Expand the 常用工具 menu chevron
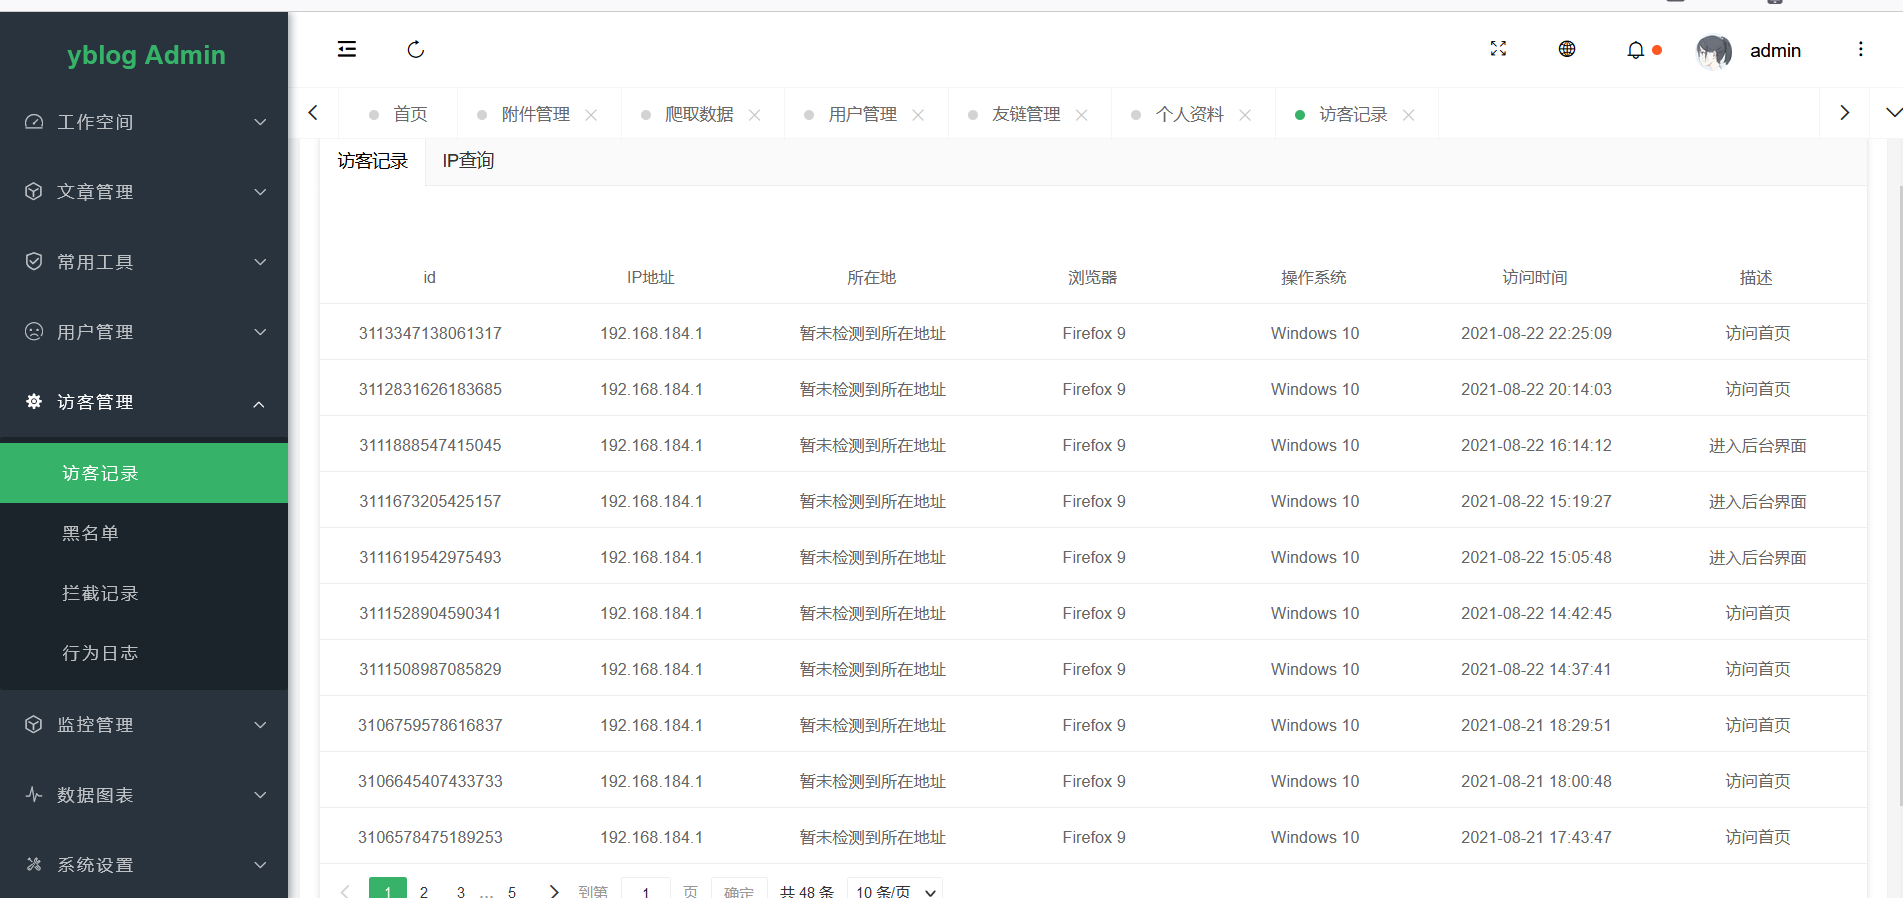The height and width of the screenshot is (898, 1903). coord(260,262)
